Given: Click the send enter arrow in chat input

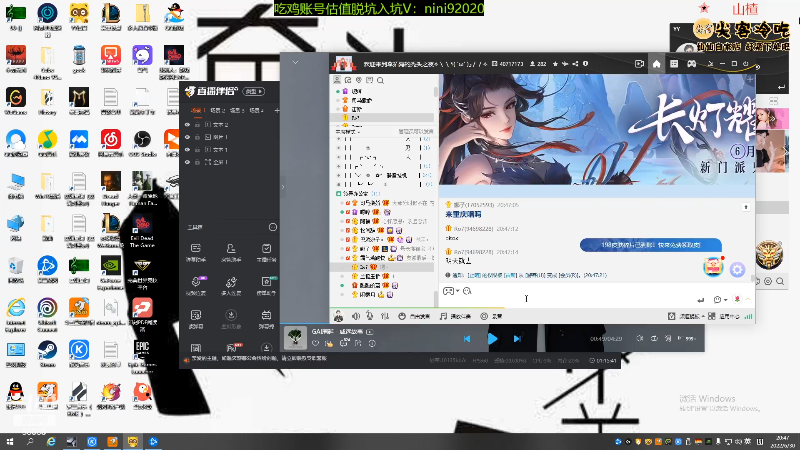Looking at the screenshot, I should [x=701, y=299].
